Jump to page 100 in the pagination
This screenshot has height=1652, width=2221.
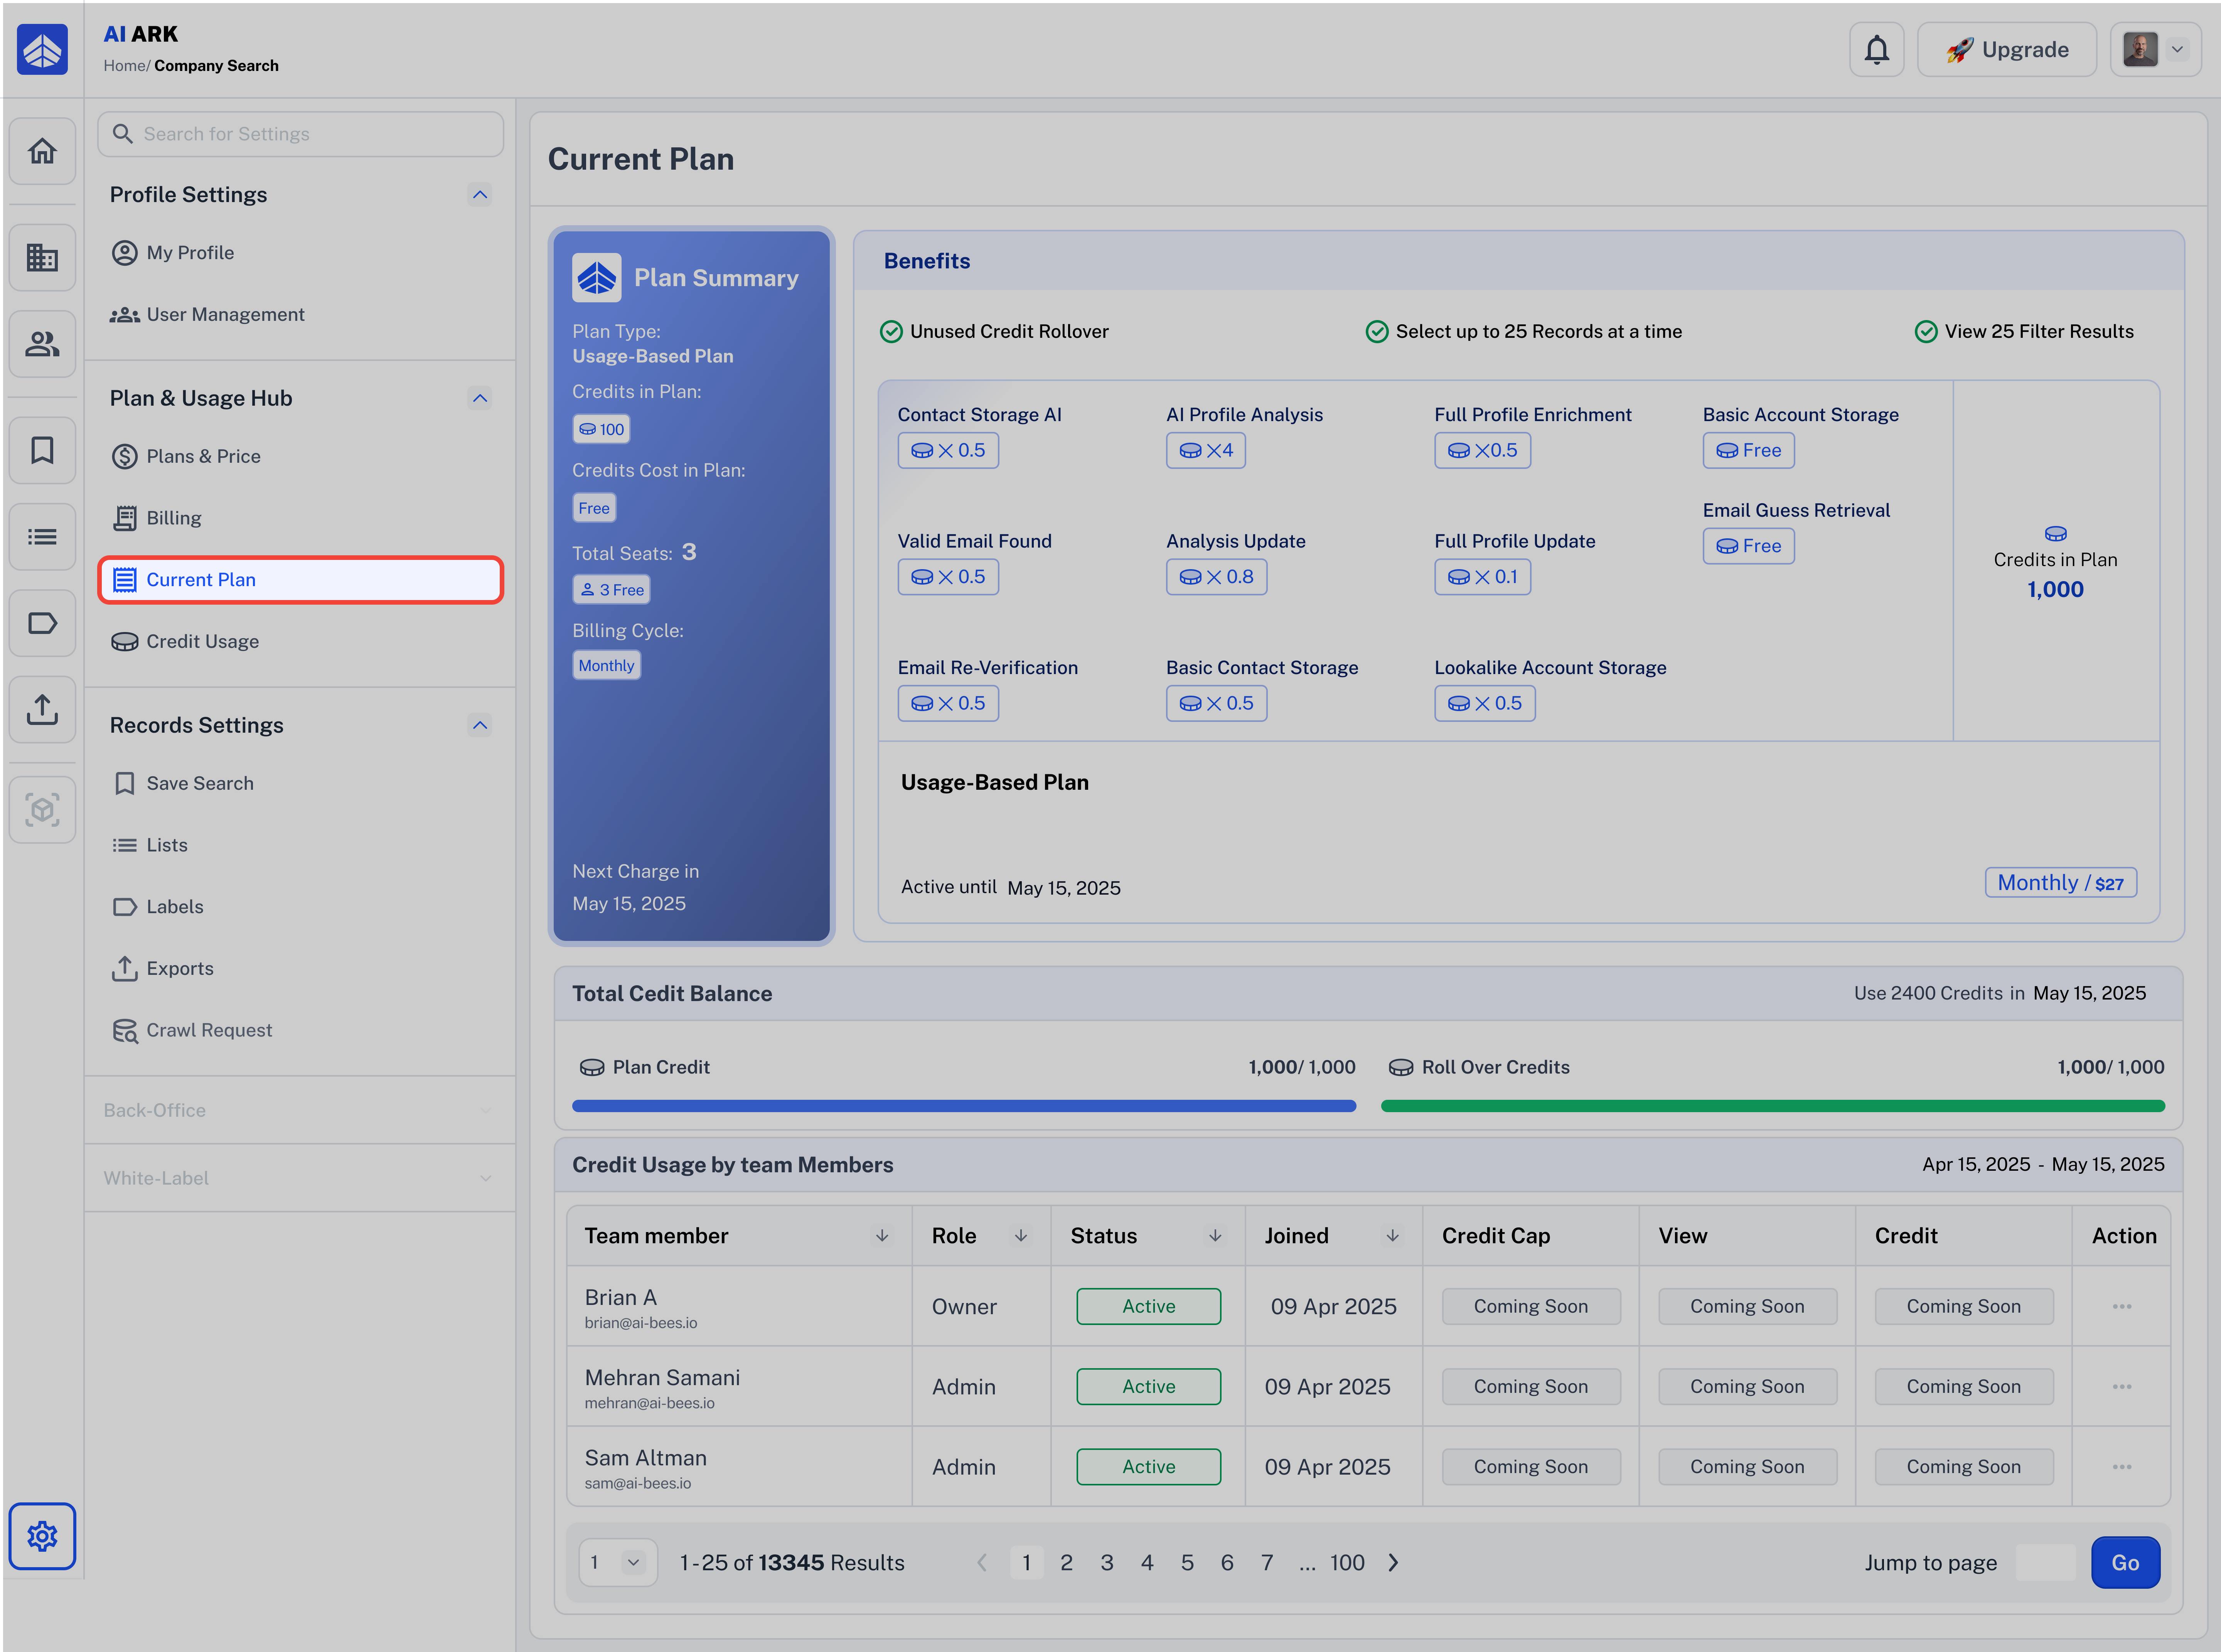click(1347, 1562)
